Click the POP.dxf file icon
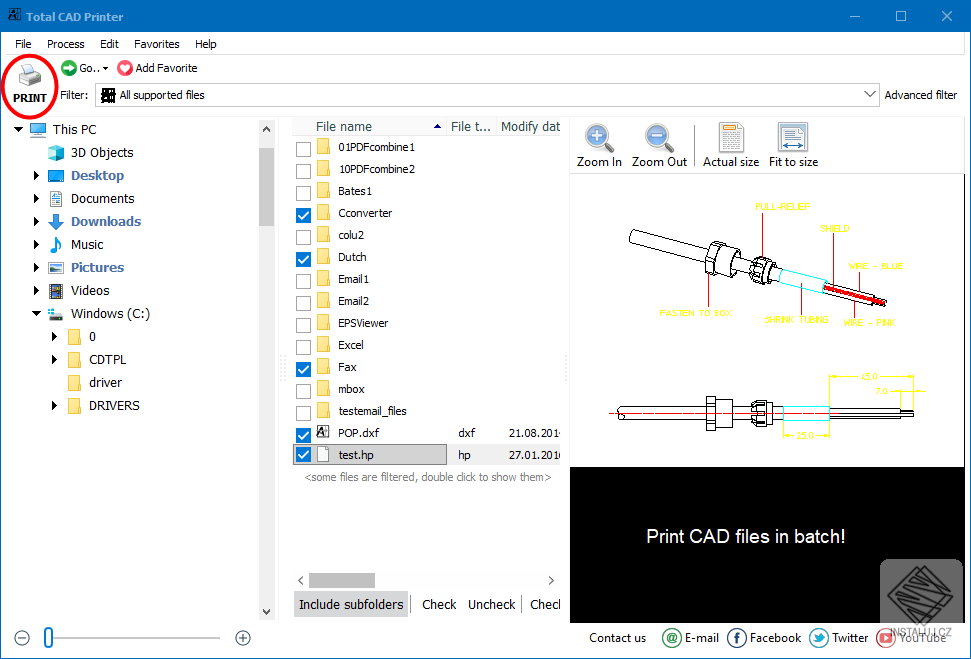971x659 pixels. click(323, 432)
